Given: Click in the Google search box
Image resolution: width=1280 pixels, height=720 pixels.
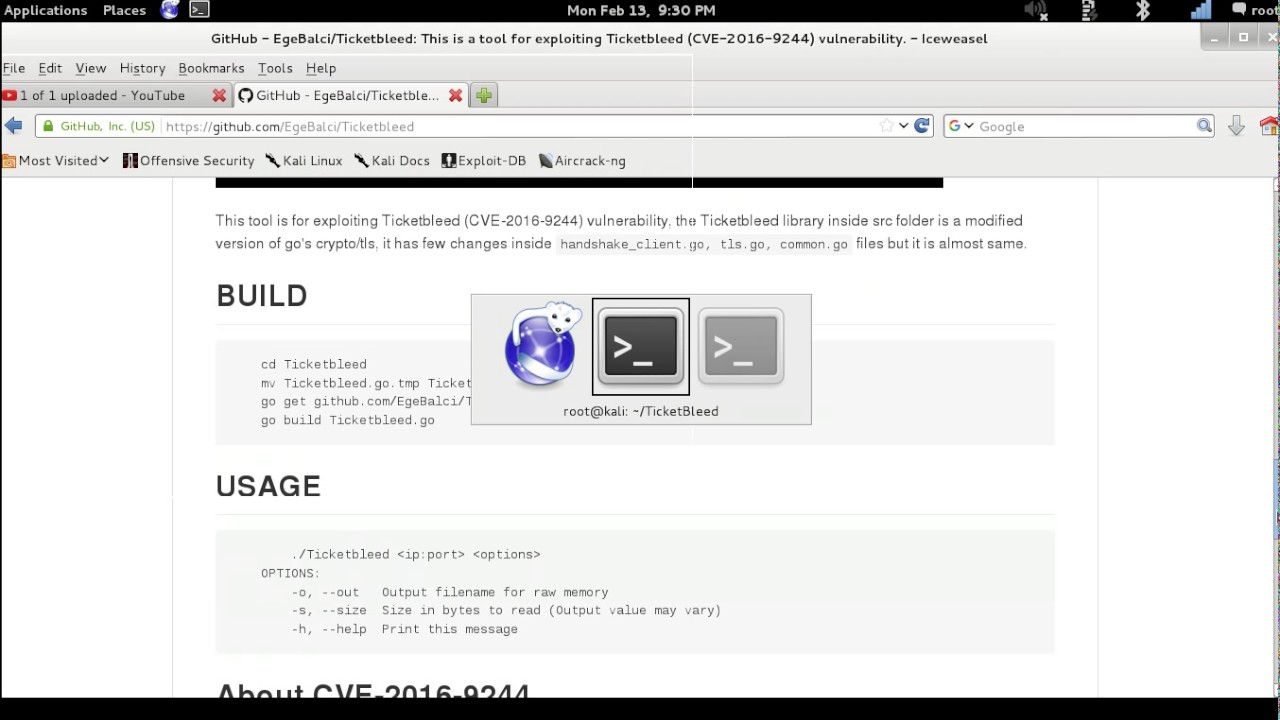Looking at the screenshot, I should tap(1085, 126).
